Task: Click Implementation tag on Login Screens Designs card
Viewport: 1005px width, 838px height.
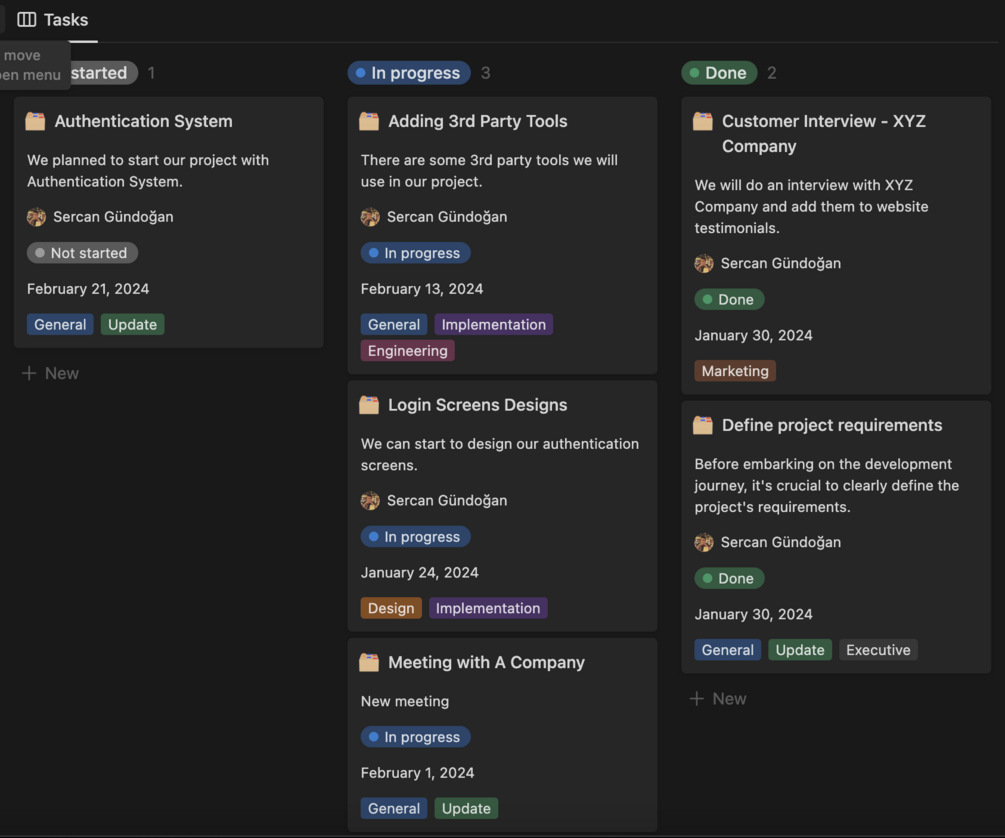Action: pyautogui.click(x=488, y=608)
